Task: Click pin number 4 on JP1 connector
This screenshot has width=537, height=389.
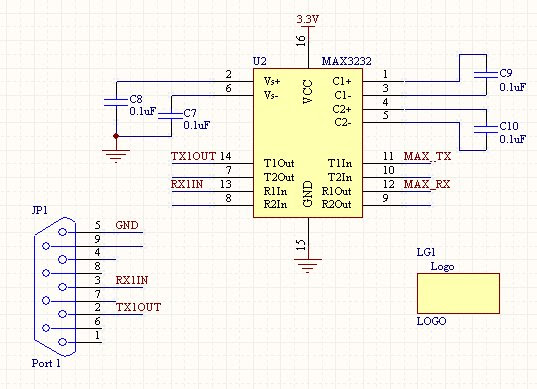Action: [98, 252]
